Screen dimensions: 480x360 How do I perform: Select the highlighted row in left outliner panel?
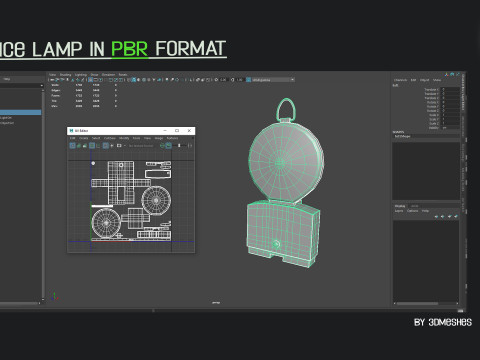point(20,112)
